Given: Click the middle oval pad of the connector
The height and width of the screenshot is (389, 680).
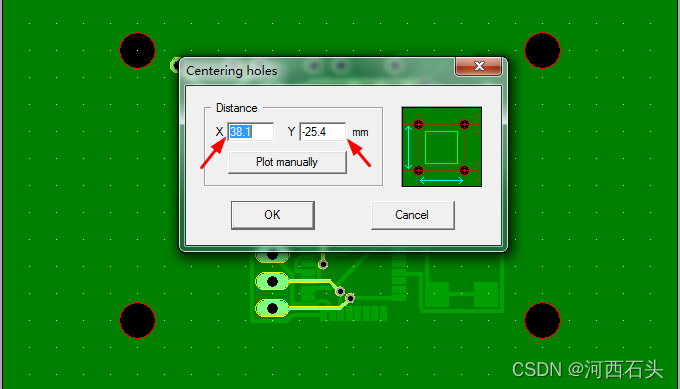Looking at the screenshot, I should tap(272, 282).
